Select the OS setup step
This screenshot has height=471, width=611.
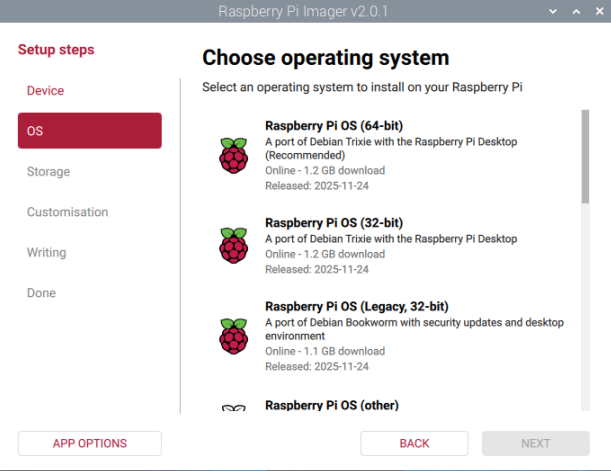(x=89, y=131)
